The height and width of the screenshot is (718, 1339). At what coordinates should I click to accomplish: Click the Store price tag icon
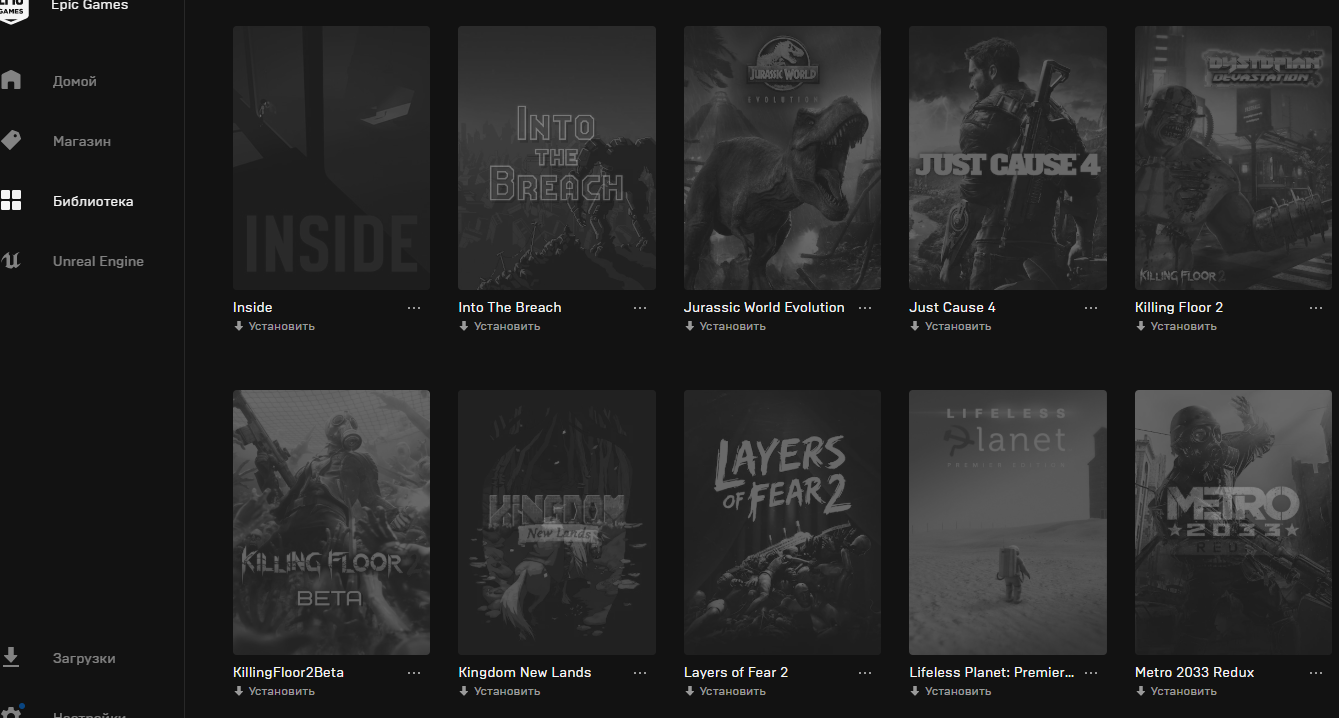pyautogui.click(x=11, y=140)
